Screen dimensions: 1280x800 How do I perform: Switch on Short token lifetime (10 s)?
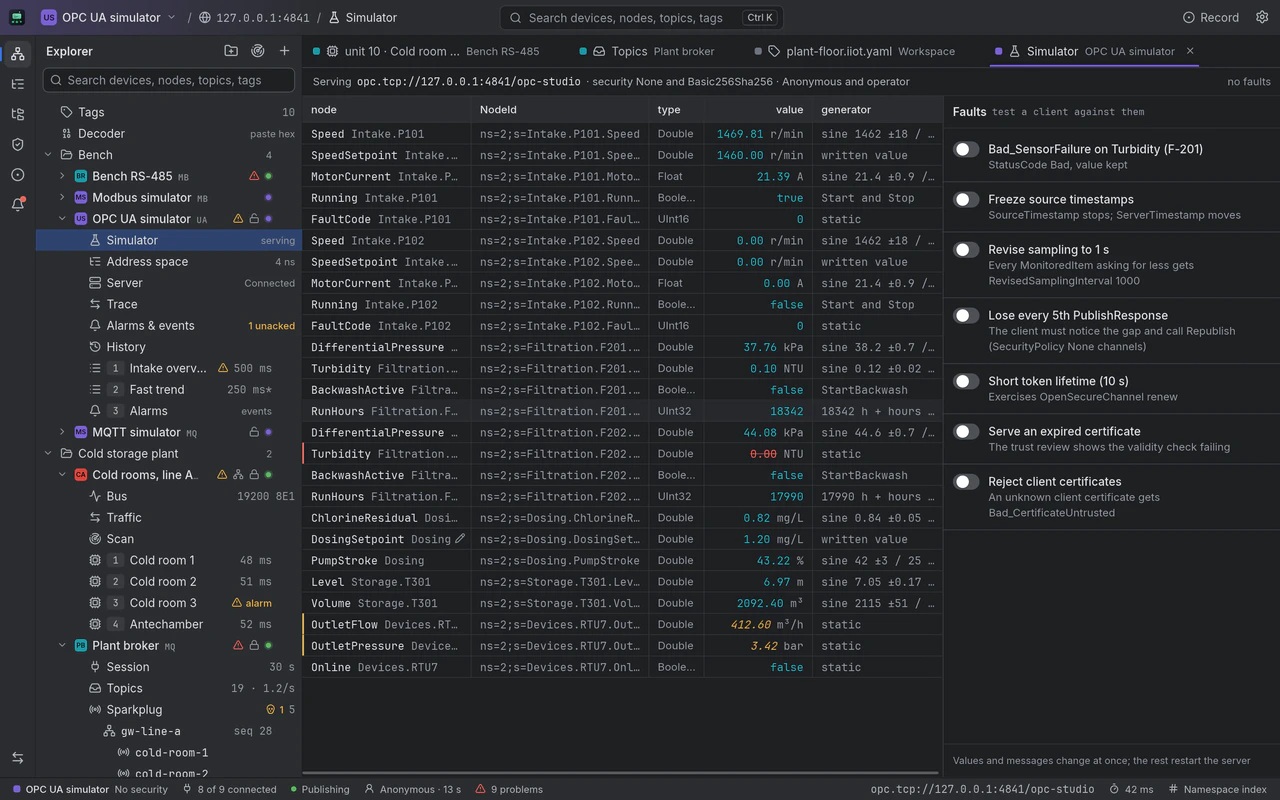coord(966,381)
